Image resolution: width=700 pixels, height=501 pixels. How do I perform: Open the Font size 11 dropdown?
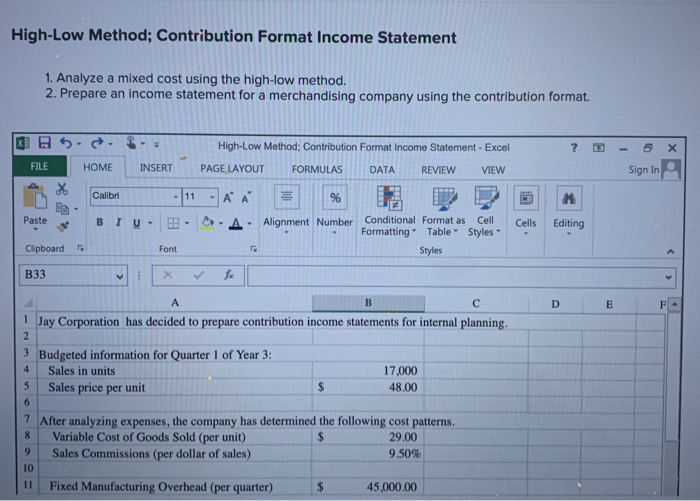pyautogui.click(x=212, y=197)
